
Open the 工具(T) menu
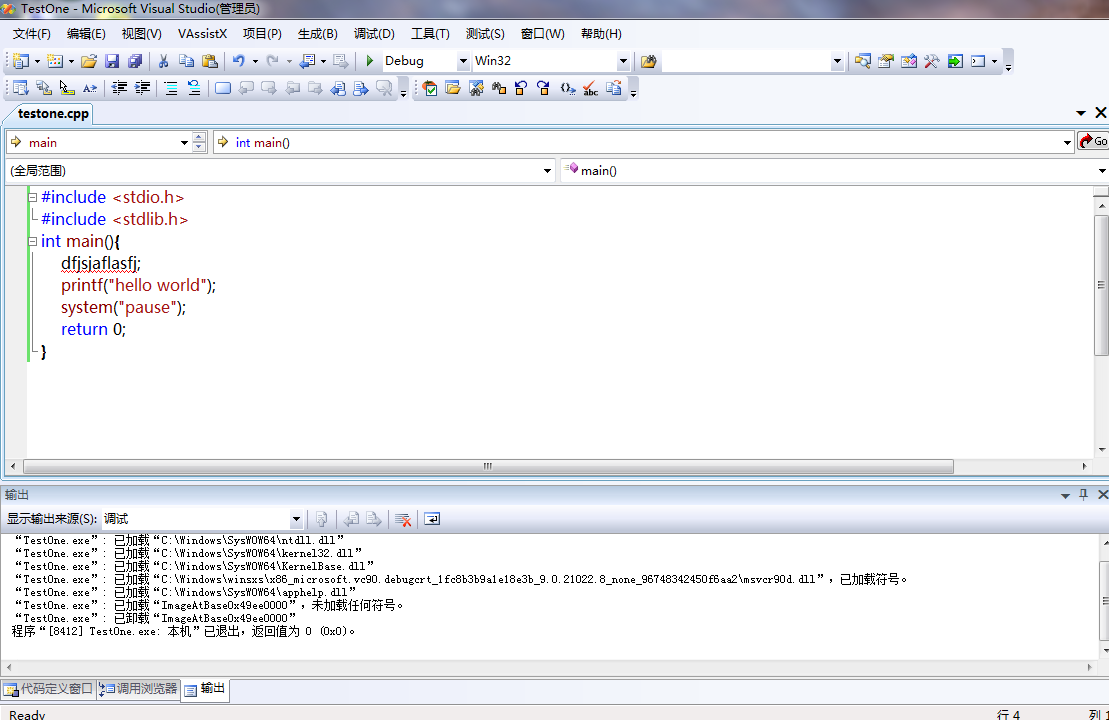(430, 34)
